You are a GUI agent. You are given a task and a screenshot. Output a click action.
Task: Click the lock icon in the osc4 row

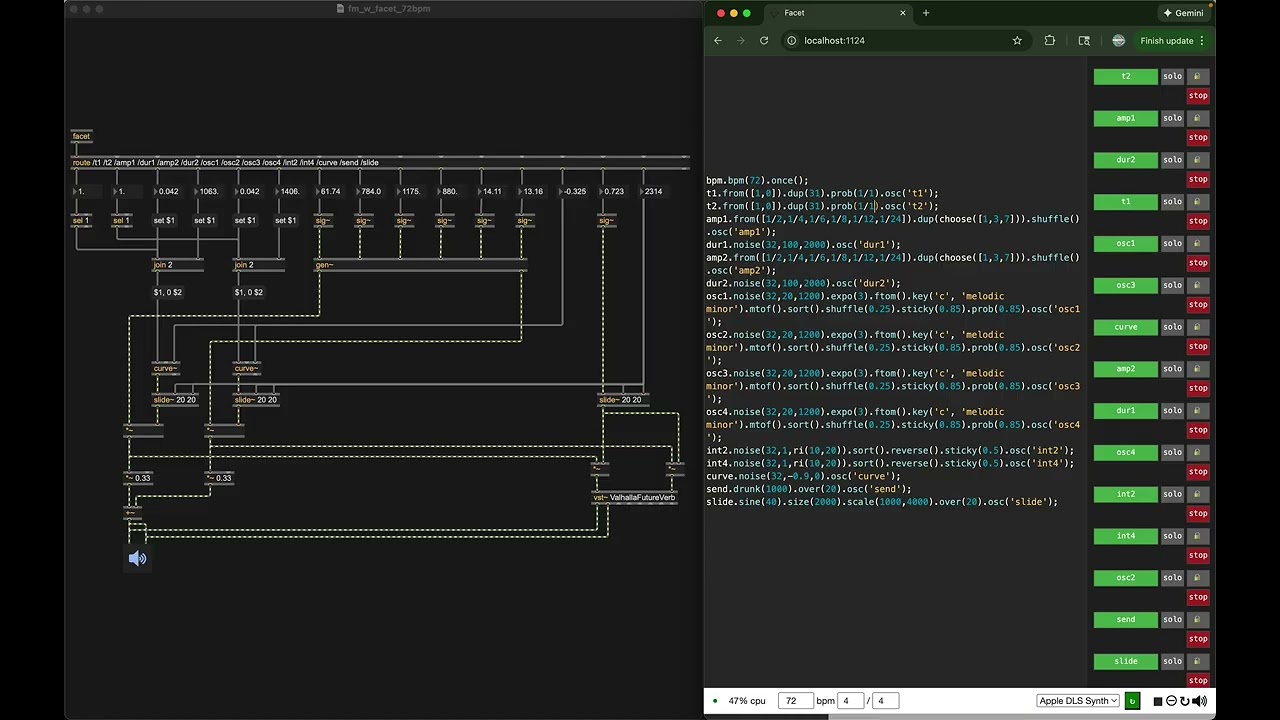click(1198, 452)
